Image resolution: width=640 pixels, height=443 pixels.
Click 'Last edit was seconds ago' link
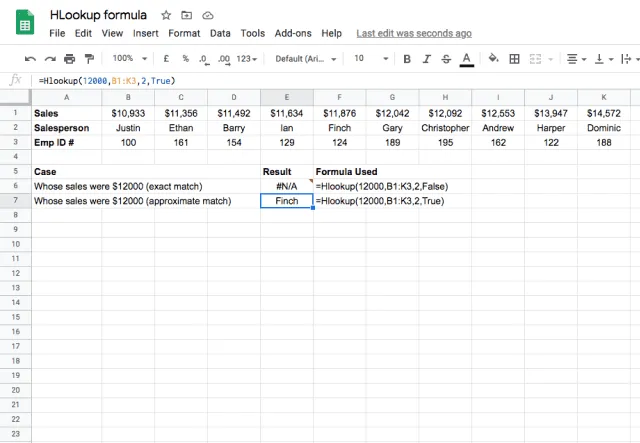coord(414,33)
